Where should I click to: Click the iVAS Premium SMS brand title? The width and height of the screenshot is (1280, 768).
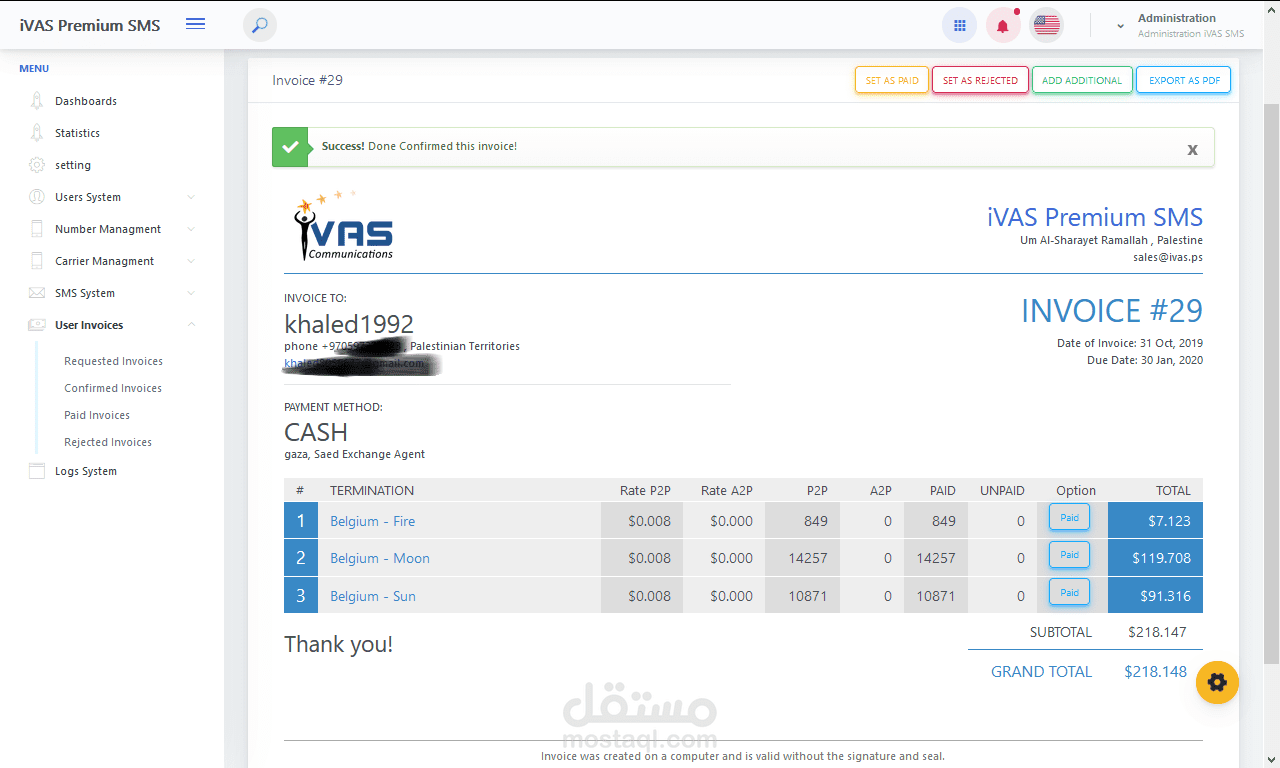(x=90, y=25)
